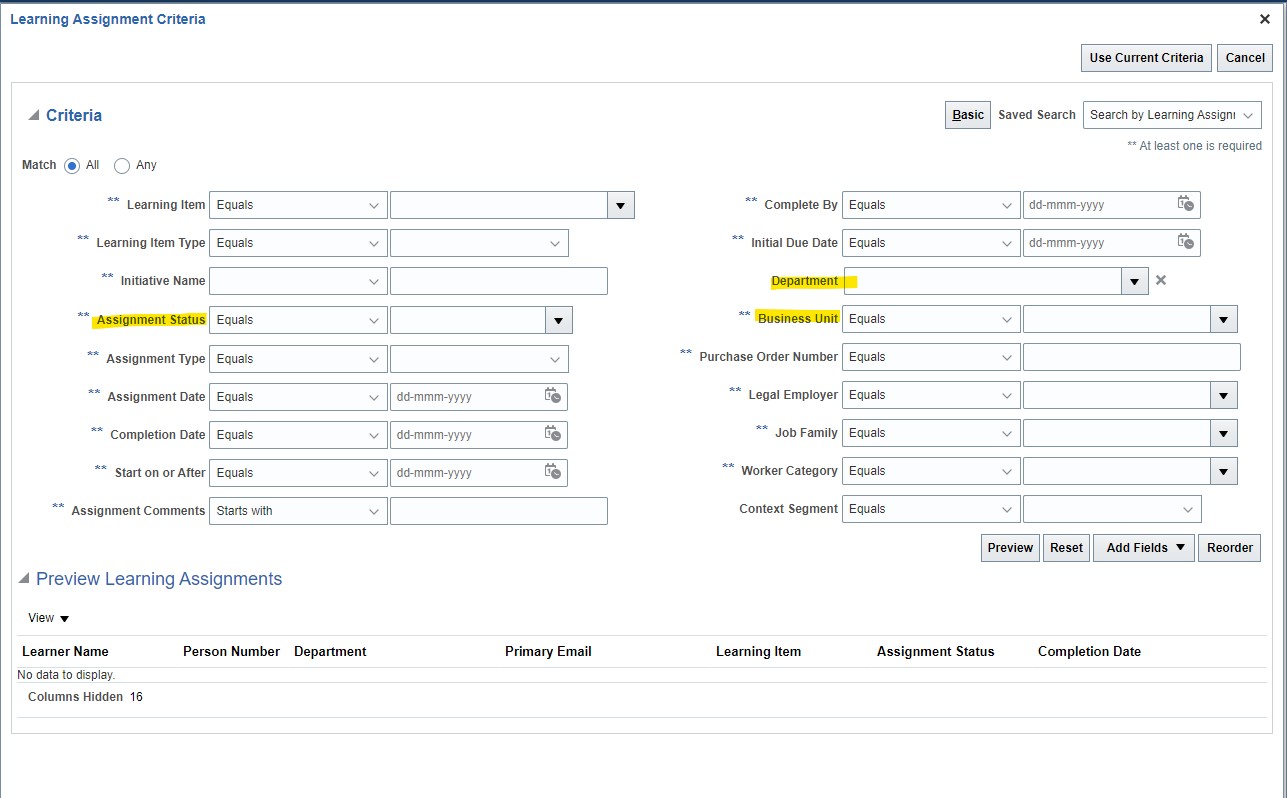Open the Complete By date picker icon
Image resolution: width=1287 pixels, height=798 pixels.
coord(1186,204)
